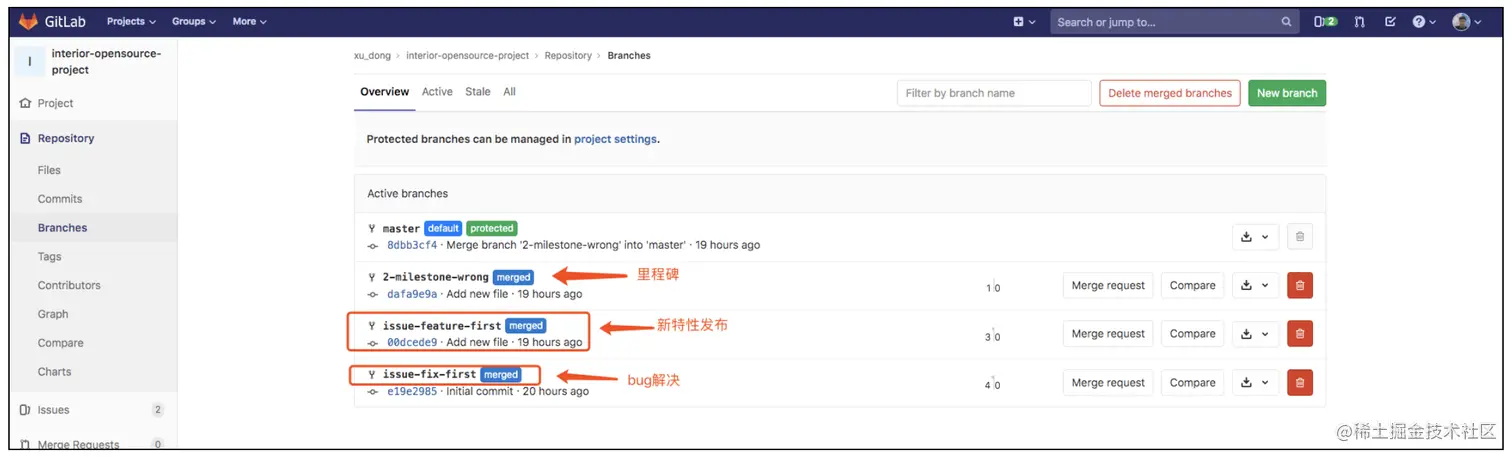This screenshot has width=1512, height=457.
Task: Click Repository in the breadcrumb
Action: (568, 56)
